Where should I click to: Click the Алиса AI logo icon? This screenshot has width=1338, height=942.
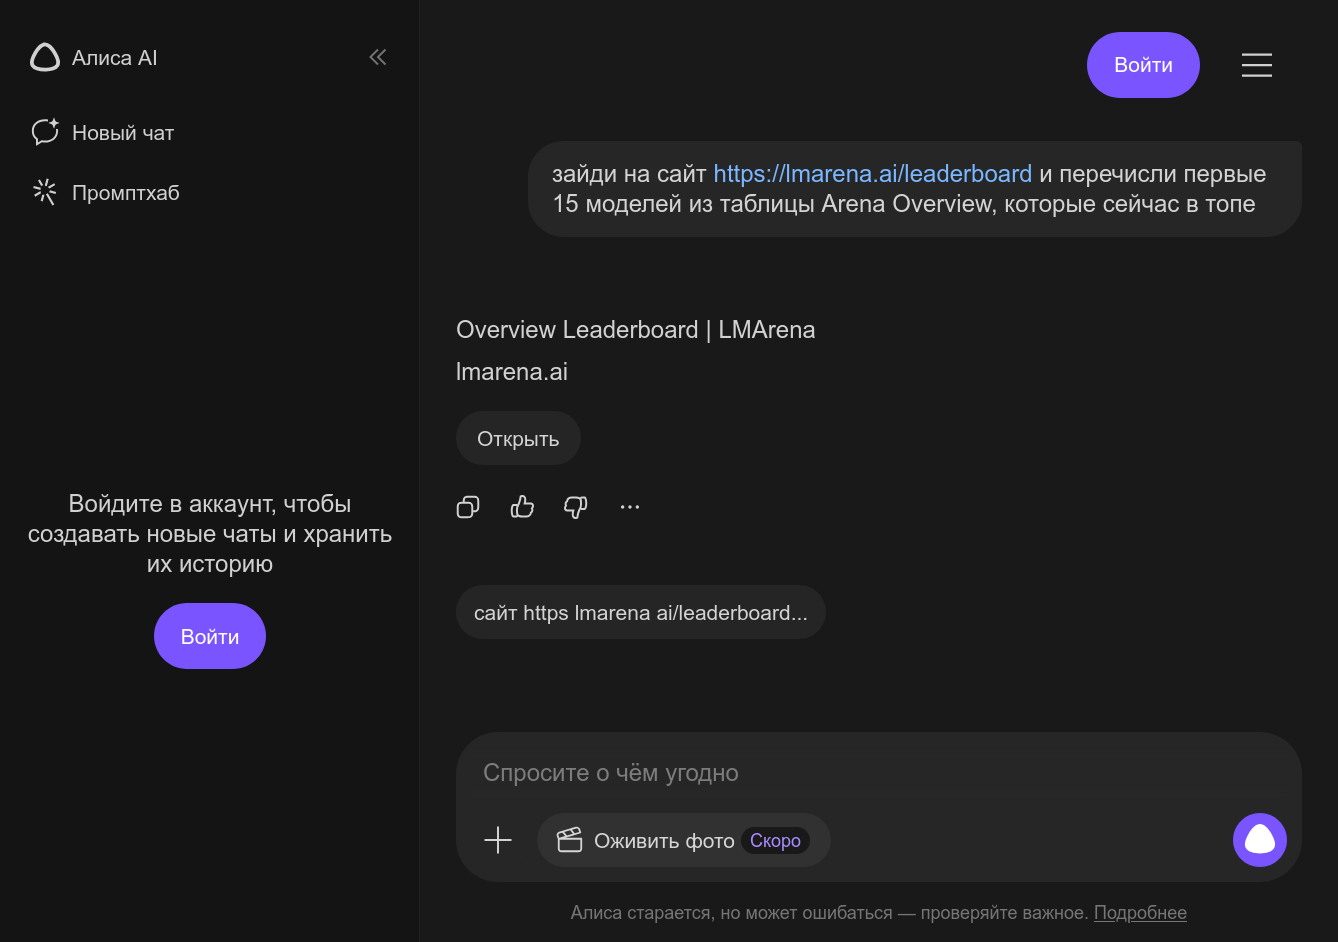click(45, 58)
